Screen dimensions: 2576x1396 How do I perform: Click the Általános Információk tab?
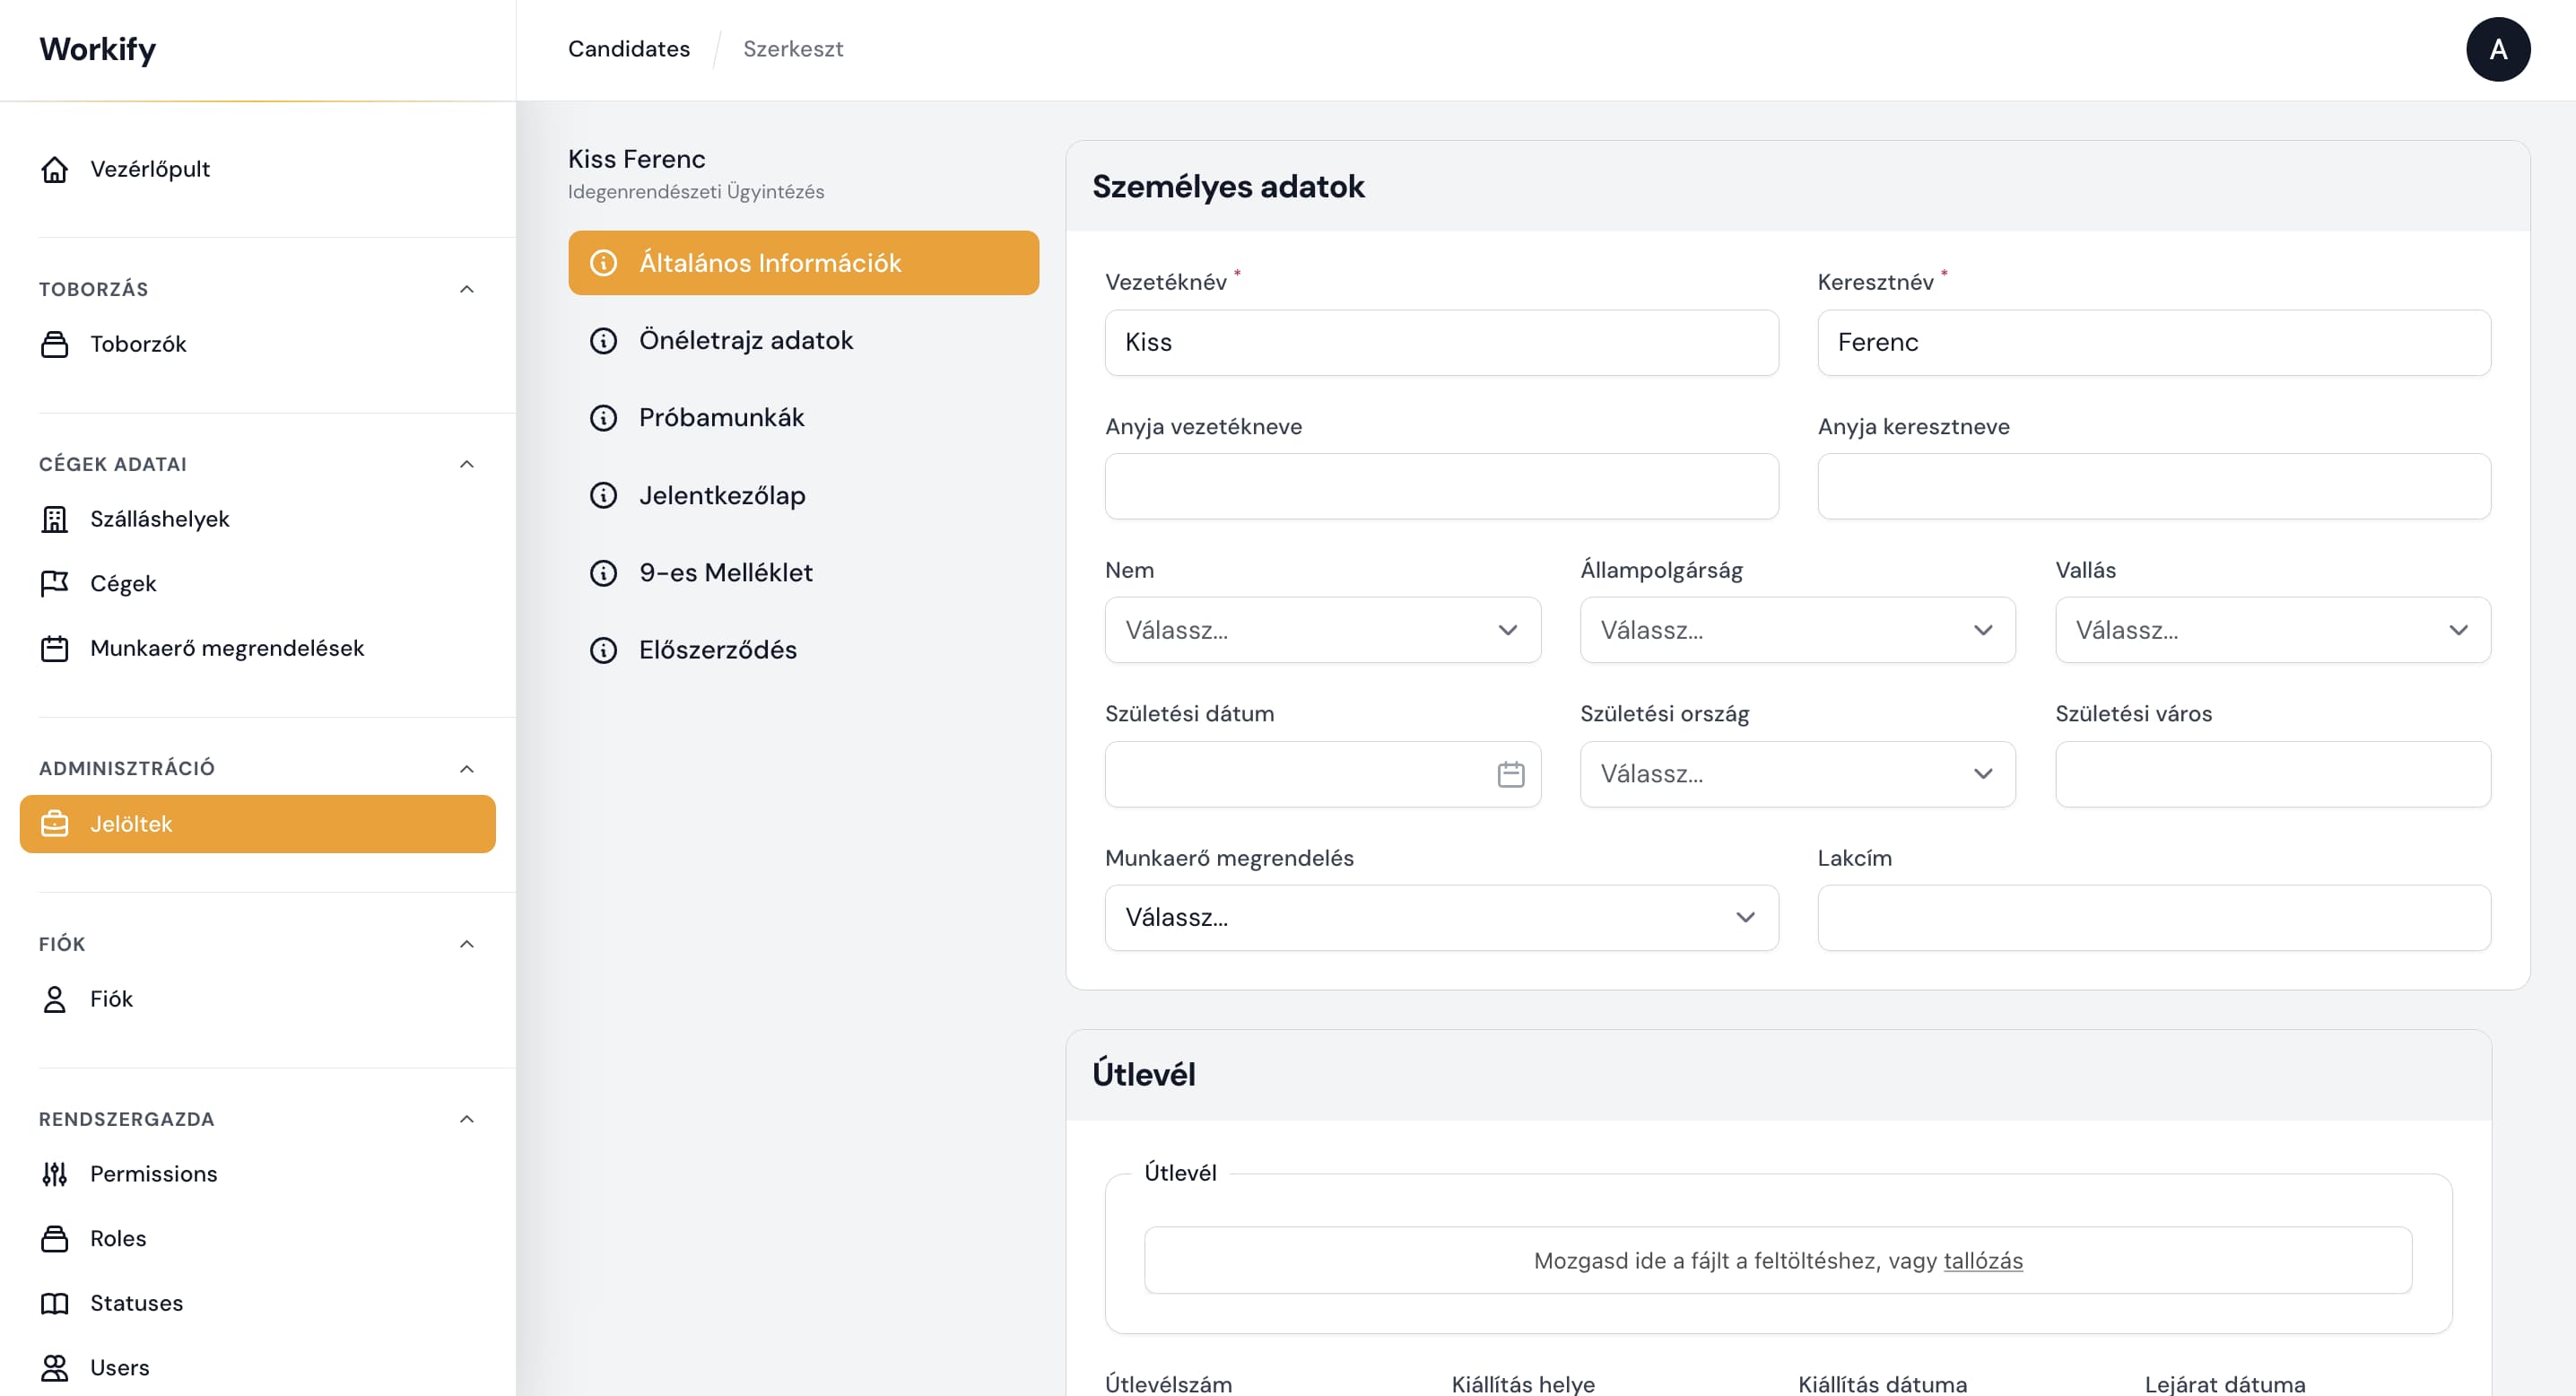(803, 261)
